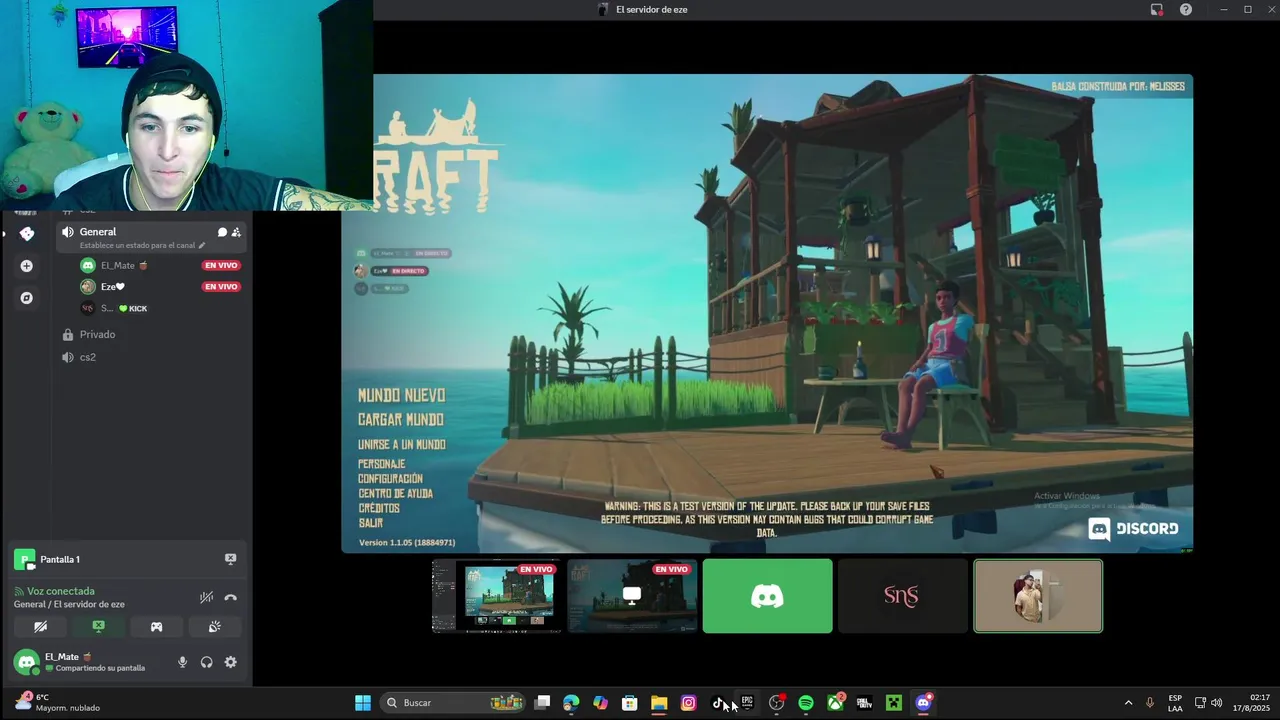Open File Explorer from the taskbar

tap(659, 703)
